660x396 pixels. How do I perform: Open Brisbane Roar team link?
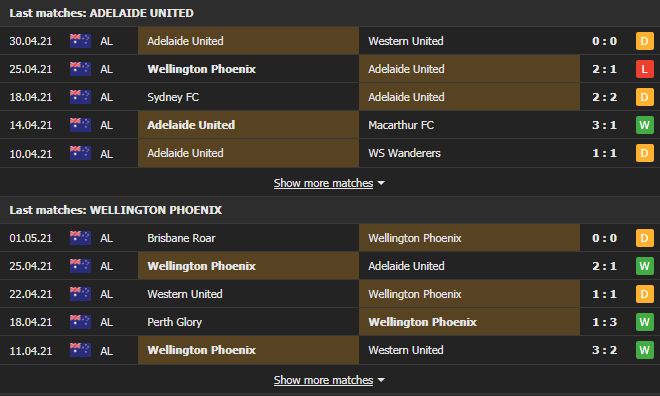(181, 238)
